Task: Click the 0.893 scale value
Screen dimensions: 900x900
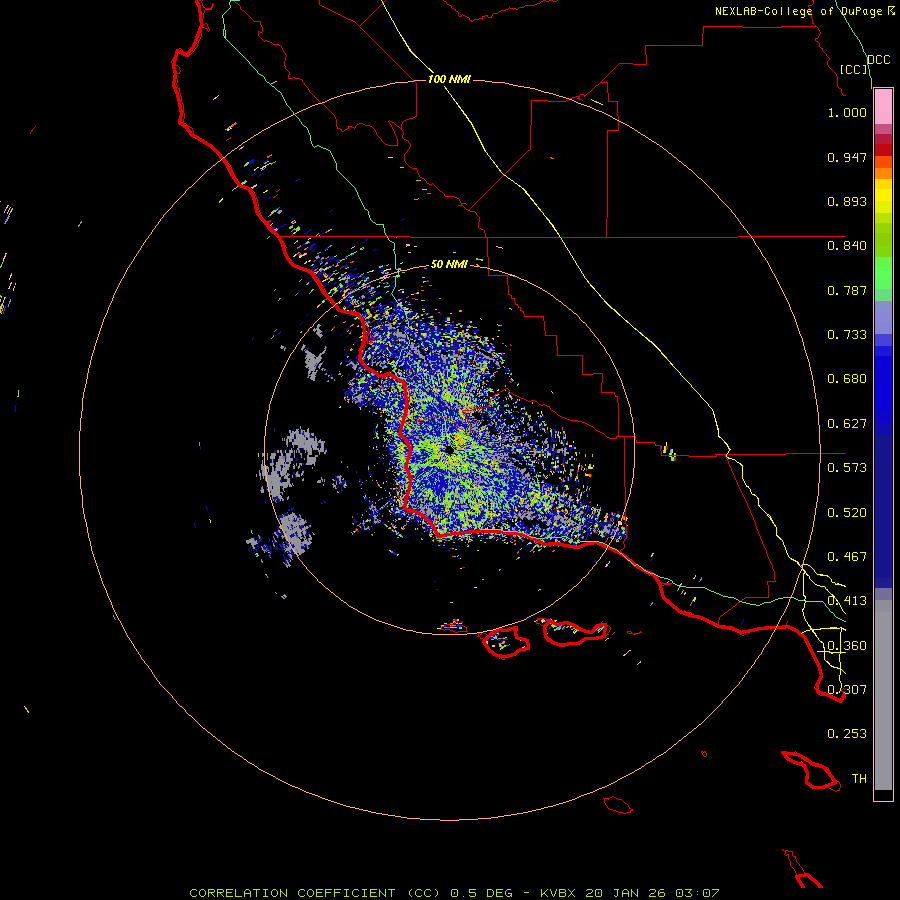Action: (847, 201)
